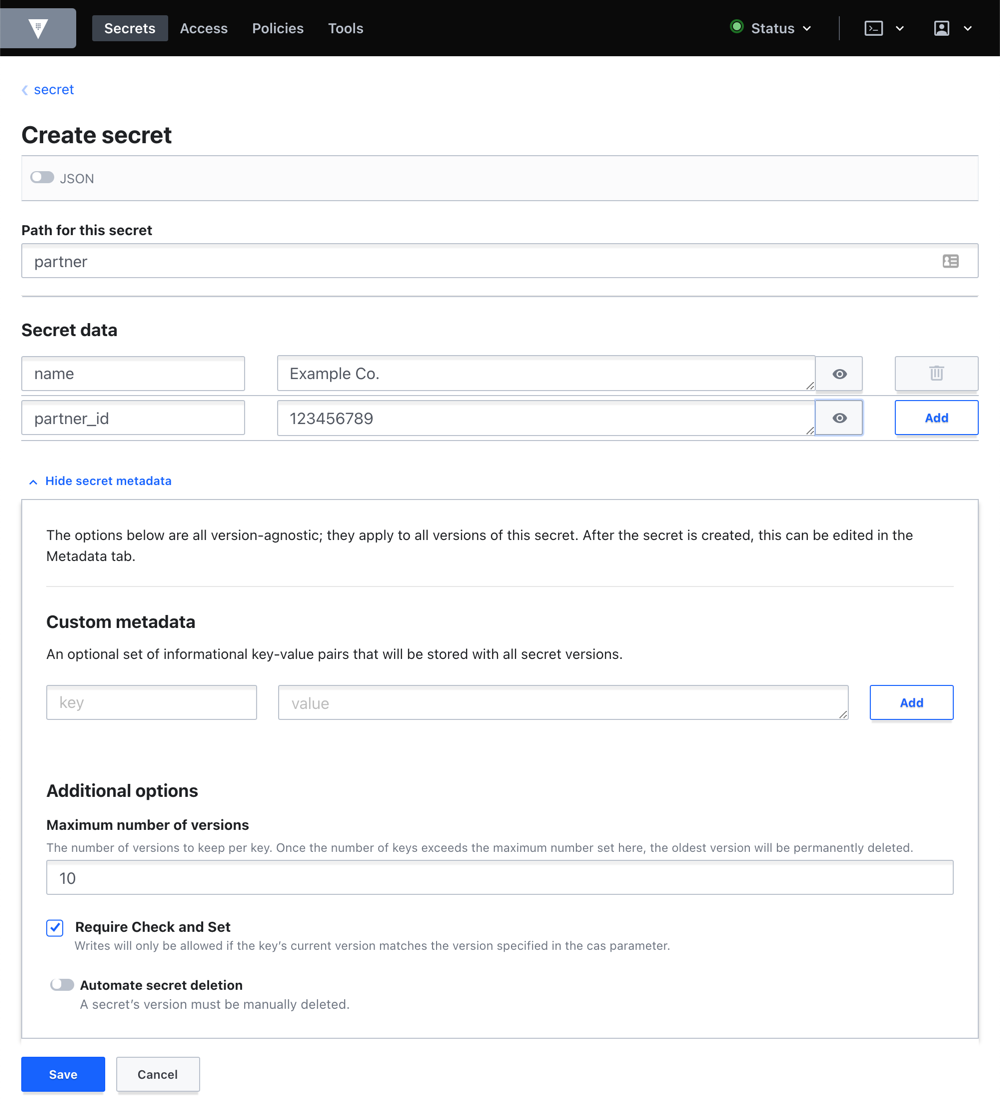The width and height of the screenshot is (1000, 1105).
Task: Enable the JSON toggle
Action: [x=42, y=177]
